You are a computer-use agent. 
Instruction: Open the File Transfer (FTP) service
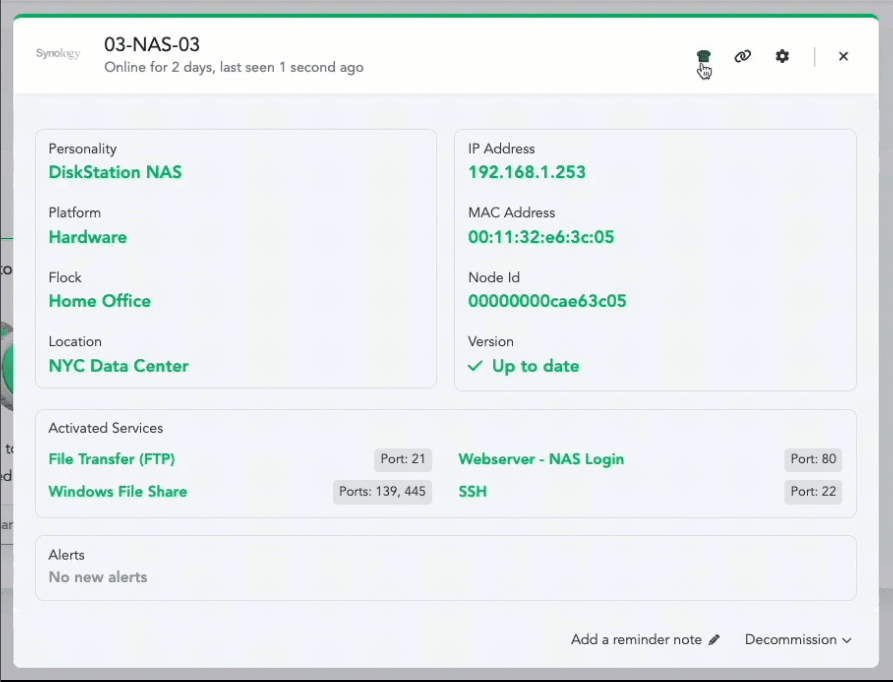pos(111,459)
